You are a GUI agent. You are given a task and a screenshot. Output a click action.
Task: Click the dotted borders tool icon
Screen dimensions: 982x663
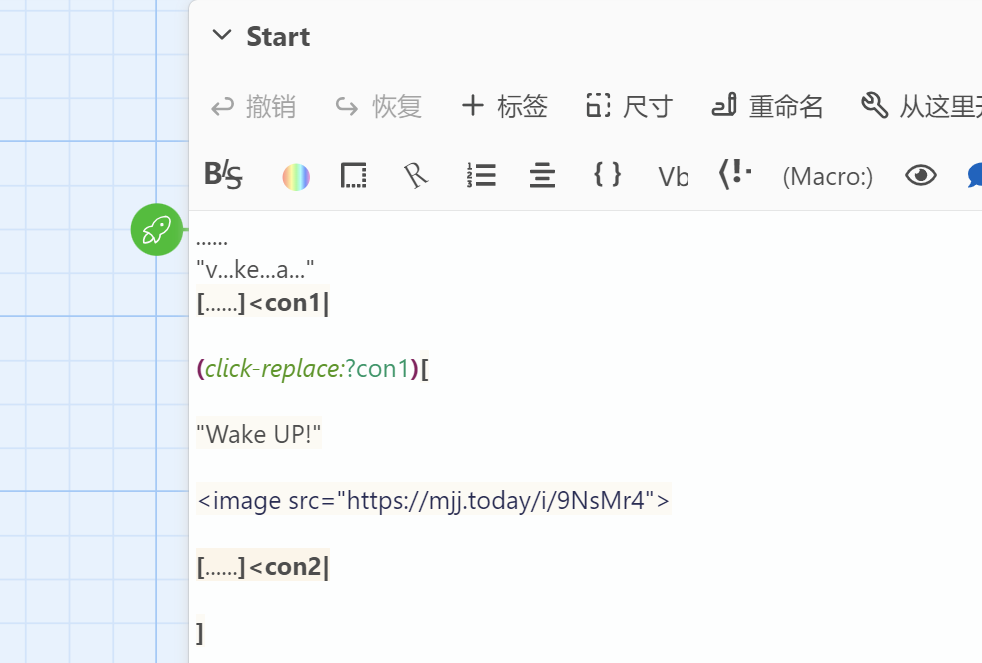coord(354,176)
